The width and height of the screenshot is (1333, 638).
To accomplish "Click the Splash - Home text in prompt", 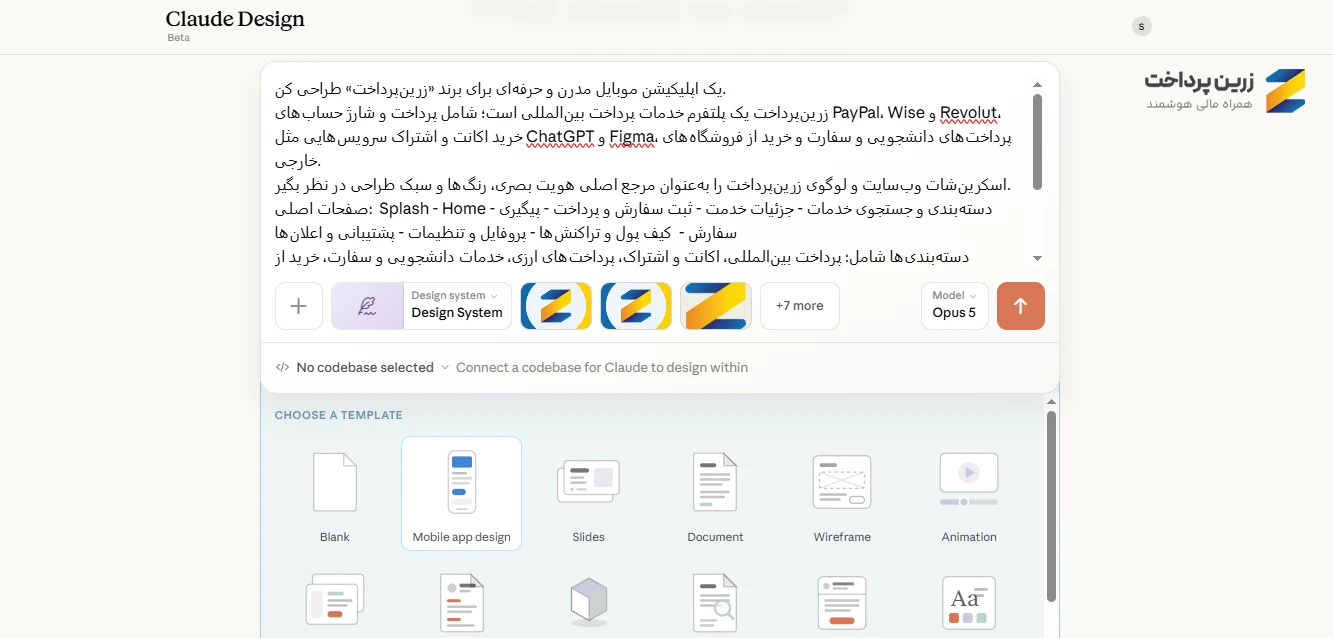I will pos(433,209).
